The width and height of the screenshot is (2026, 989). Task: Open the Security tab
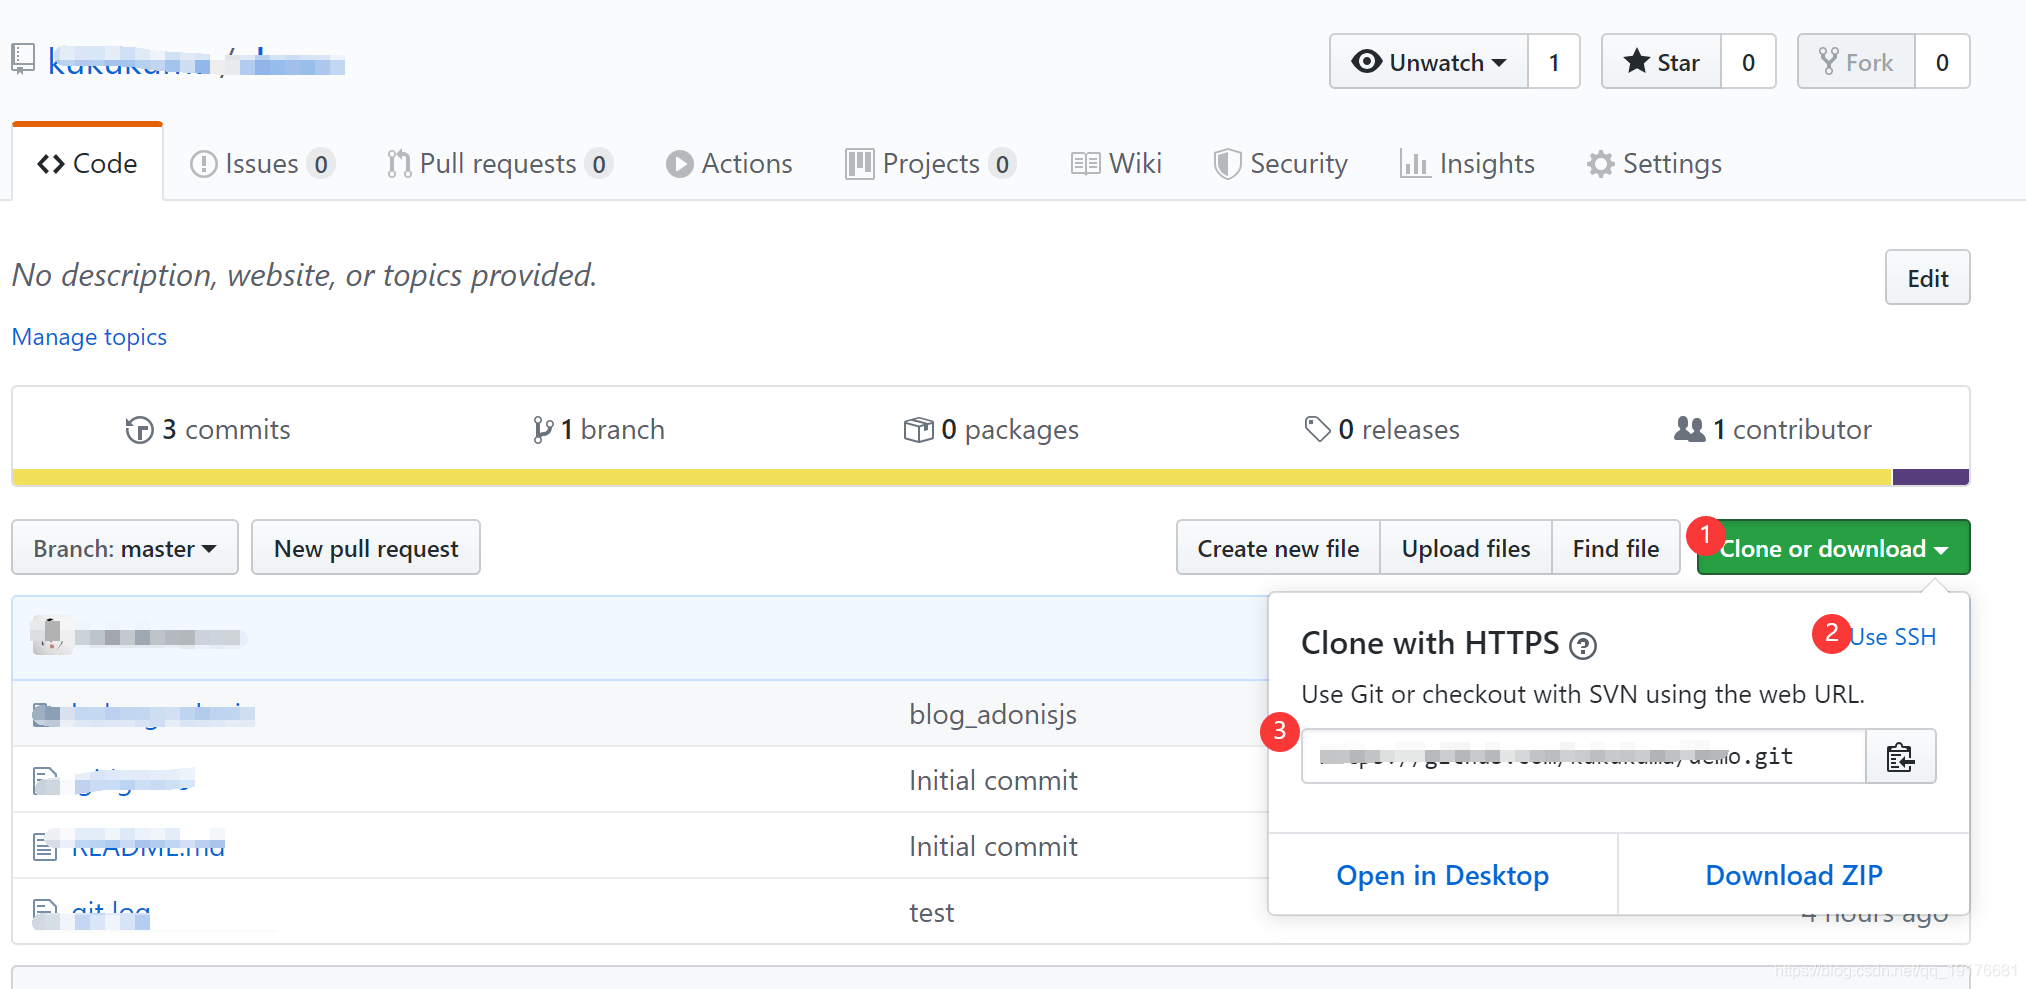tap(1280, 163)
